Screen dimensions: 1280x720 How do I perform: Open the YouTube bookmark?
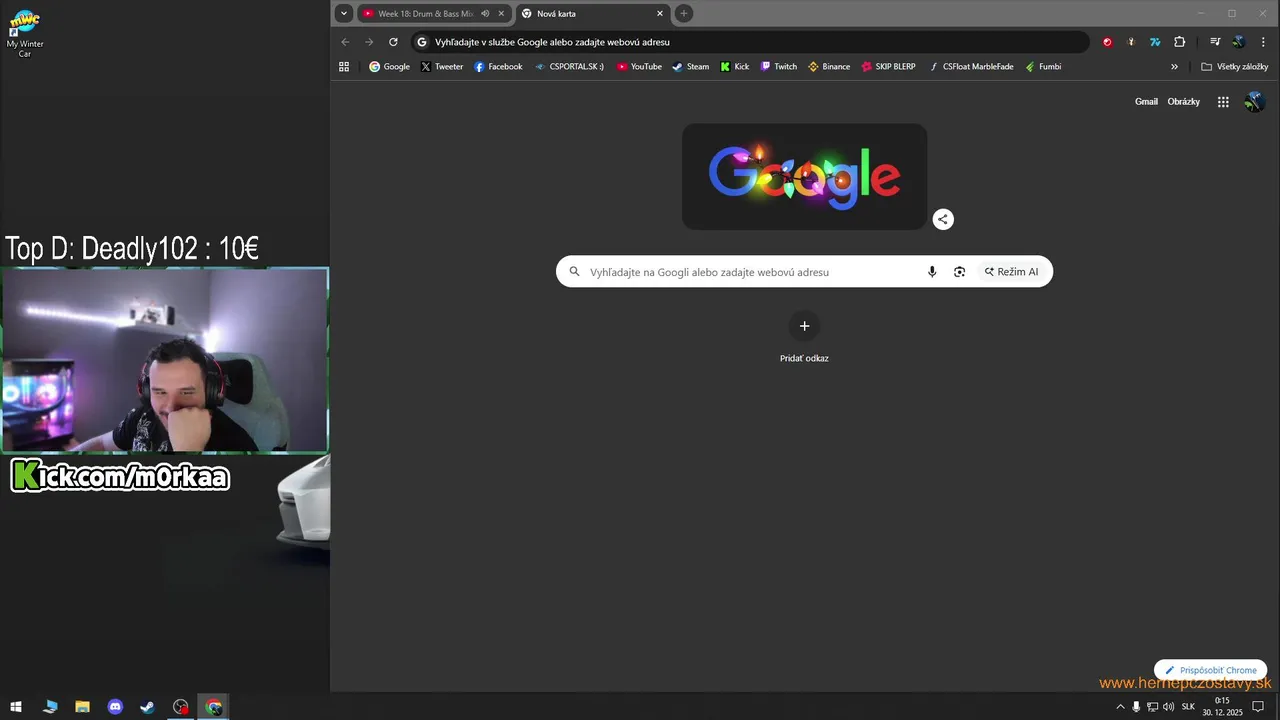pos(639,67)
